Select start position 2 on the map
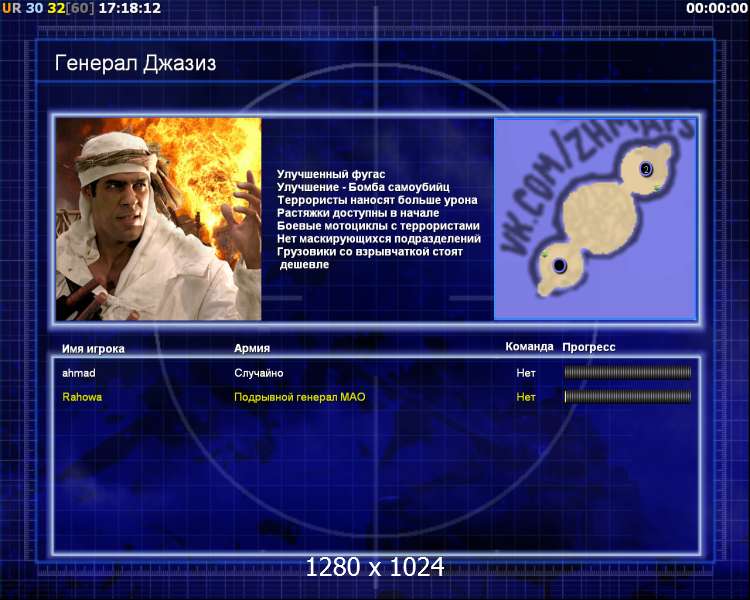 click(646, 168)
